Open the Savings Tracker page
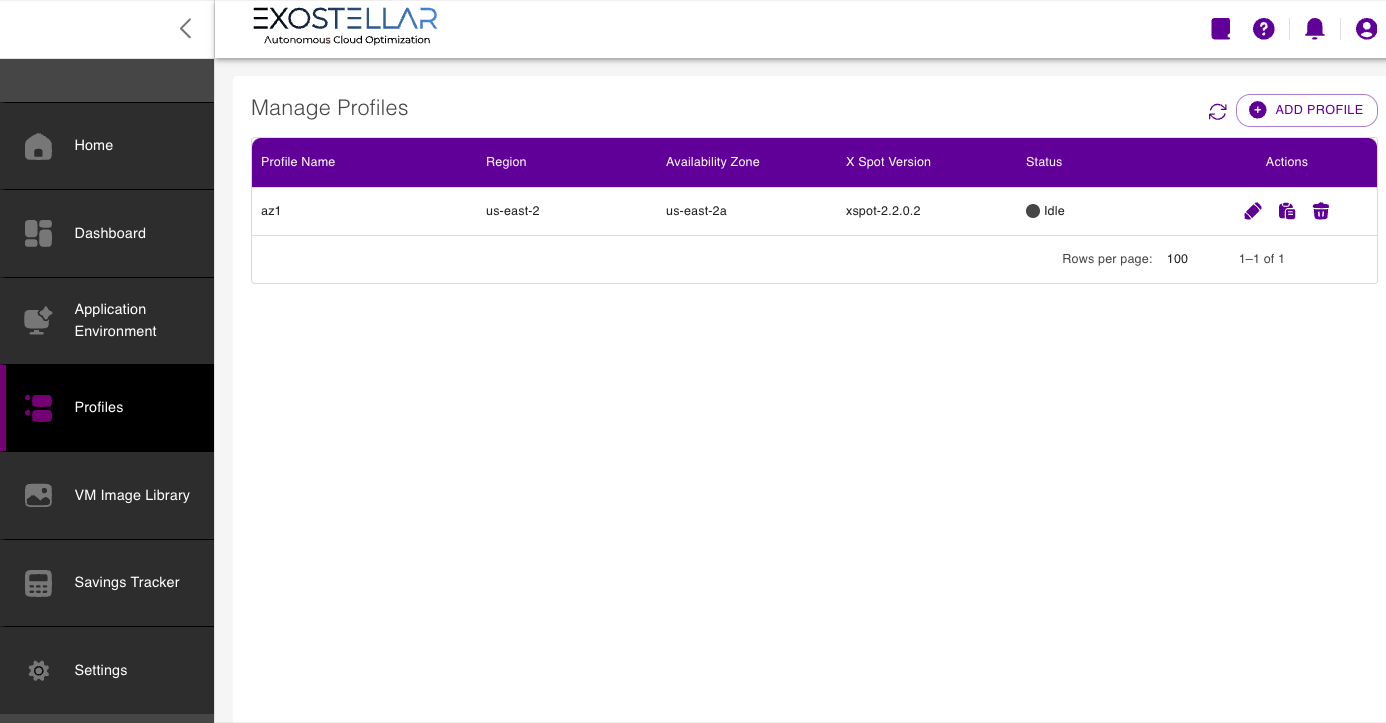The image size is (1386, 723). point(126,582)
